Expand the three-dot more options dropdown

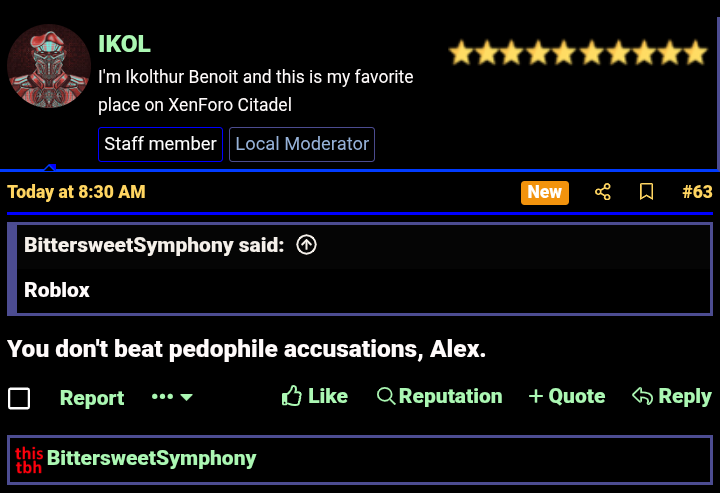coord(172,397)
